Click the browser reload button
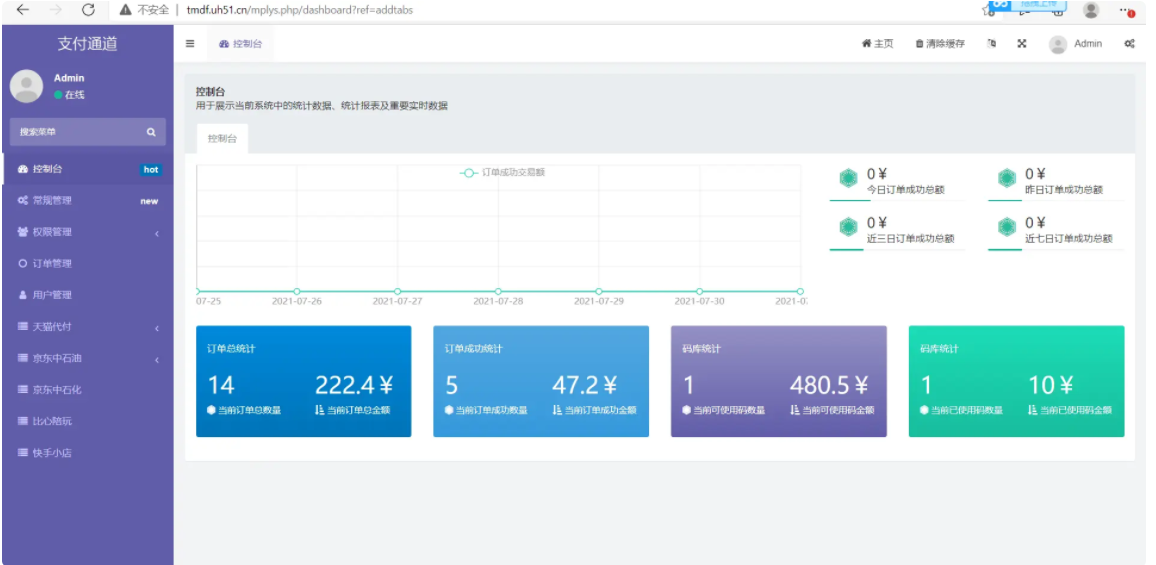This screenshot has height=565, width=1156. [88, 10]
